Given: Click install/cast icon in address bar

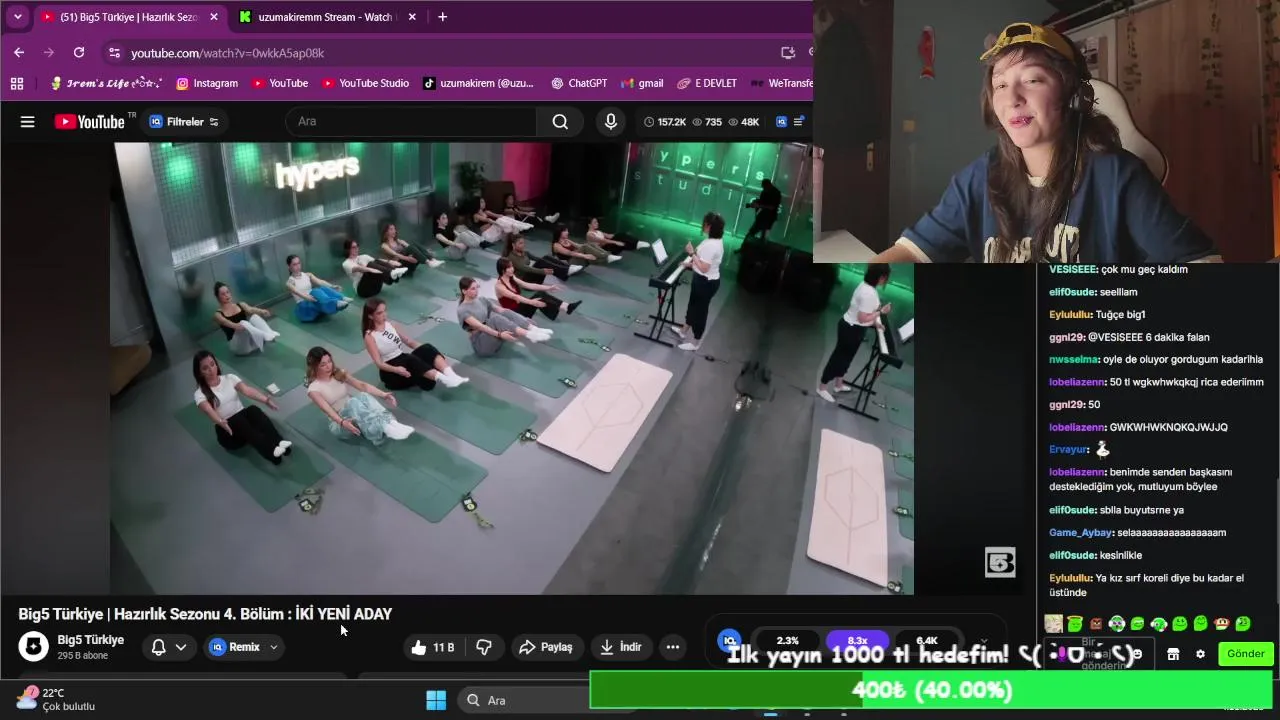Looking at the screenshot, I should [x=788, y=53].
